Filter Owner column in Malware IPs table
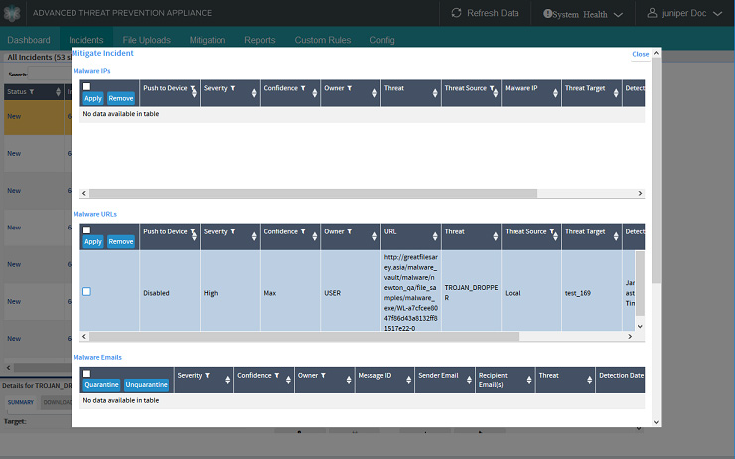 tap(349, 88)
